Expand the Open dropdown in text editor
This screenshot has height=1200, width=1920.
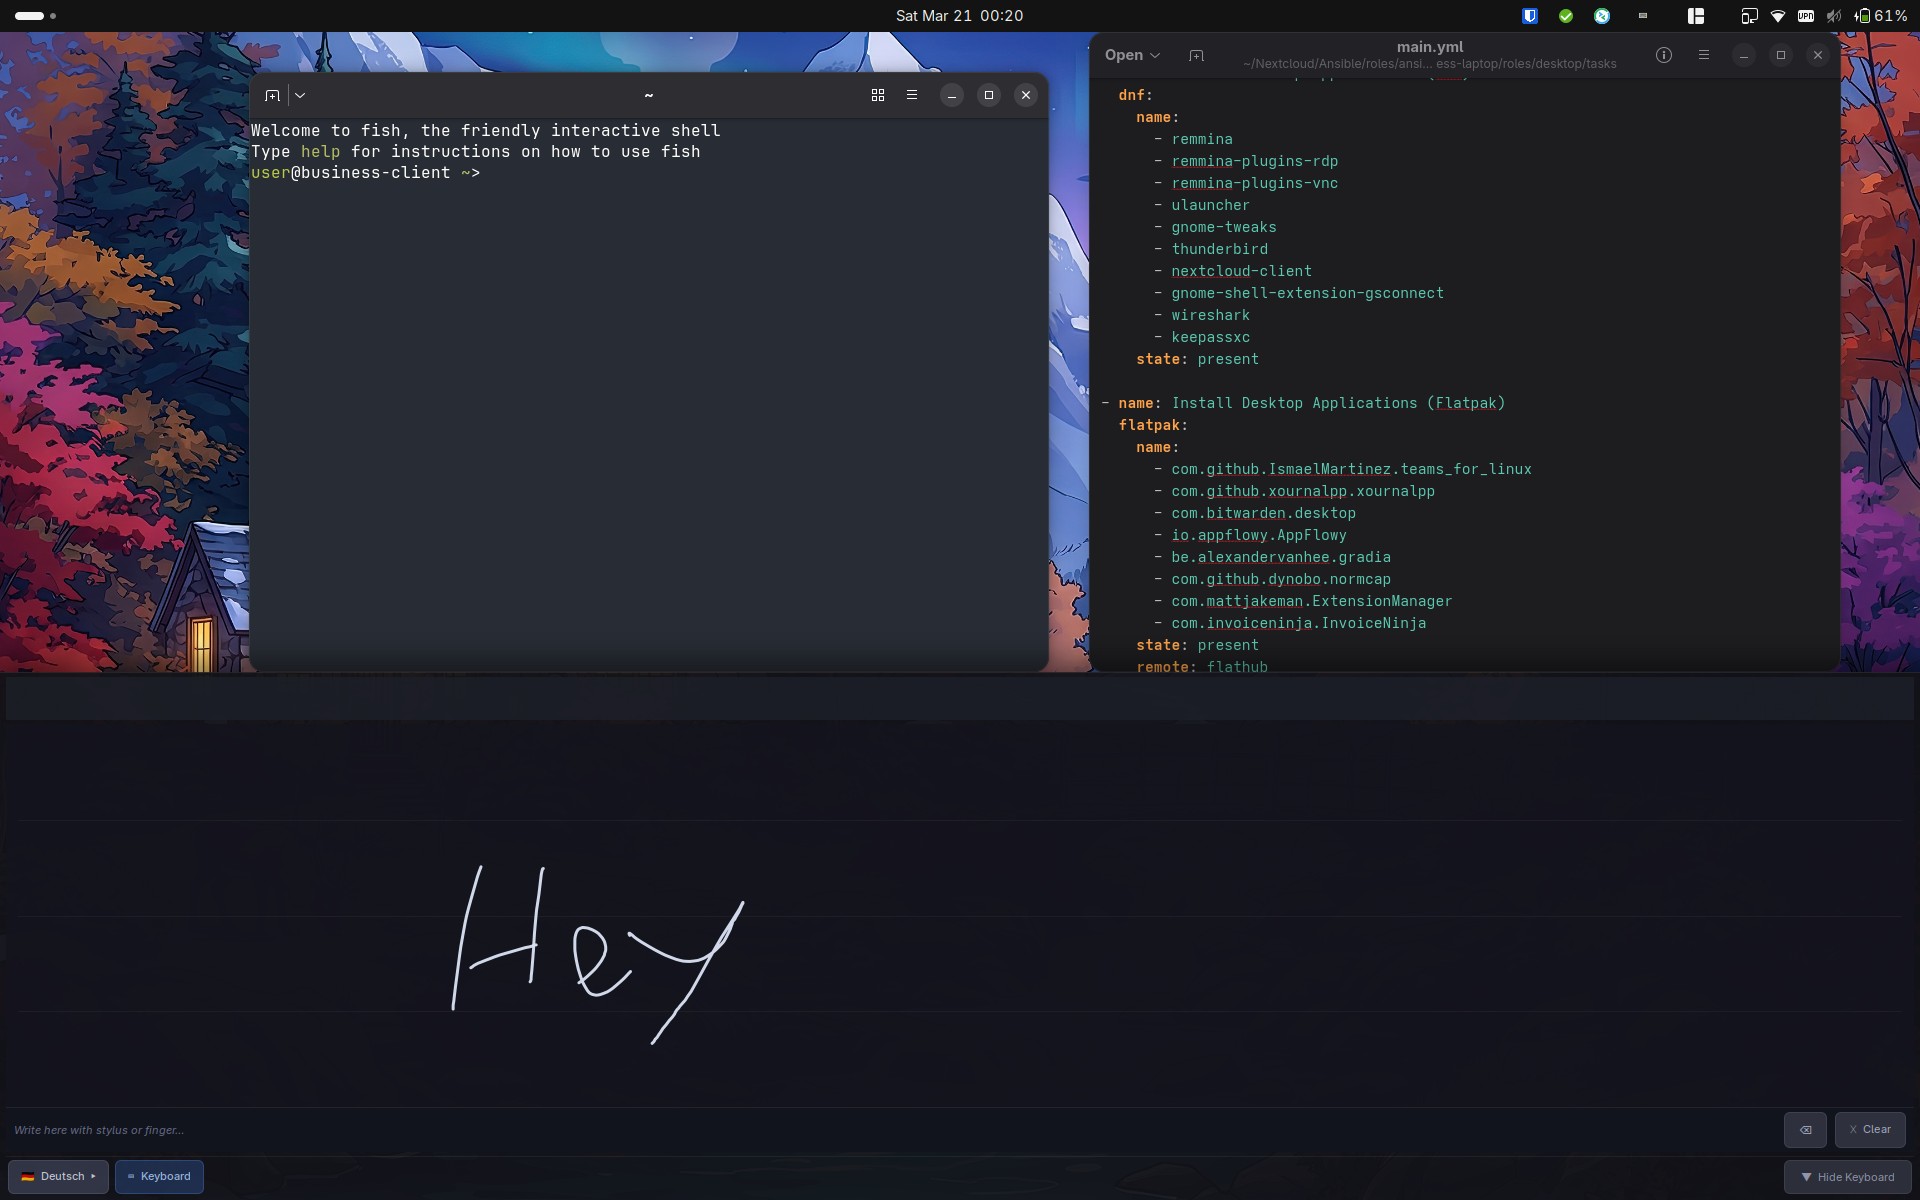(x=1132, y=55)
